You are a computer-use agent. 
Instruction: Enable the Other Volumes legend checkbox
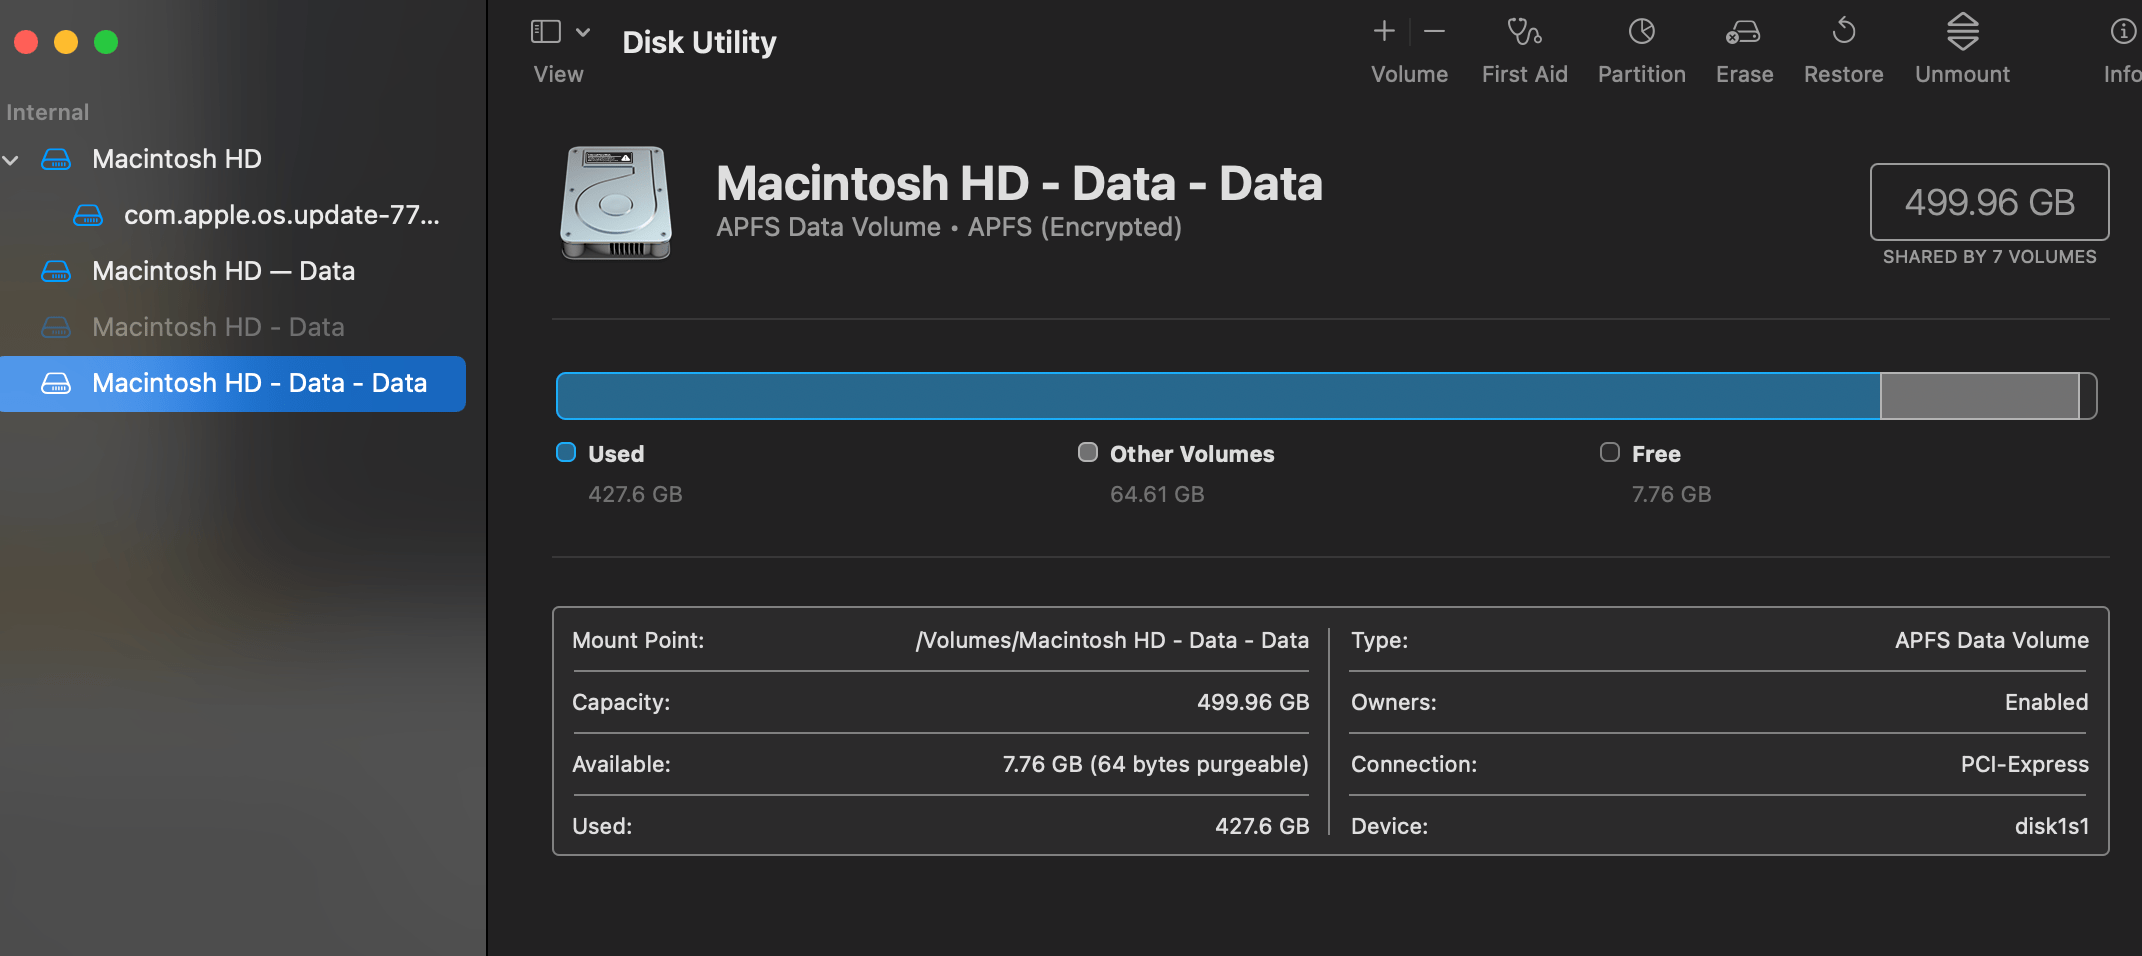(x=1088, y=452)
